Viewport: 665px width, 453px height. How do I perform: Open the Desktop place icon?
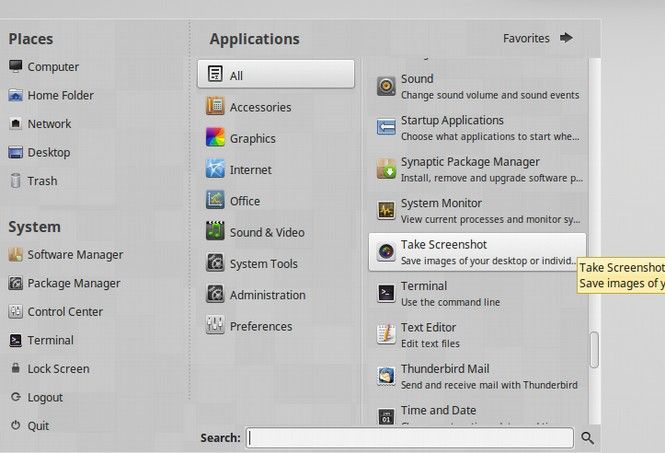click(16, 152)
